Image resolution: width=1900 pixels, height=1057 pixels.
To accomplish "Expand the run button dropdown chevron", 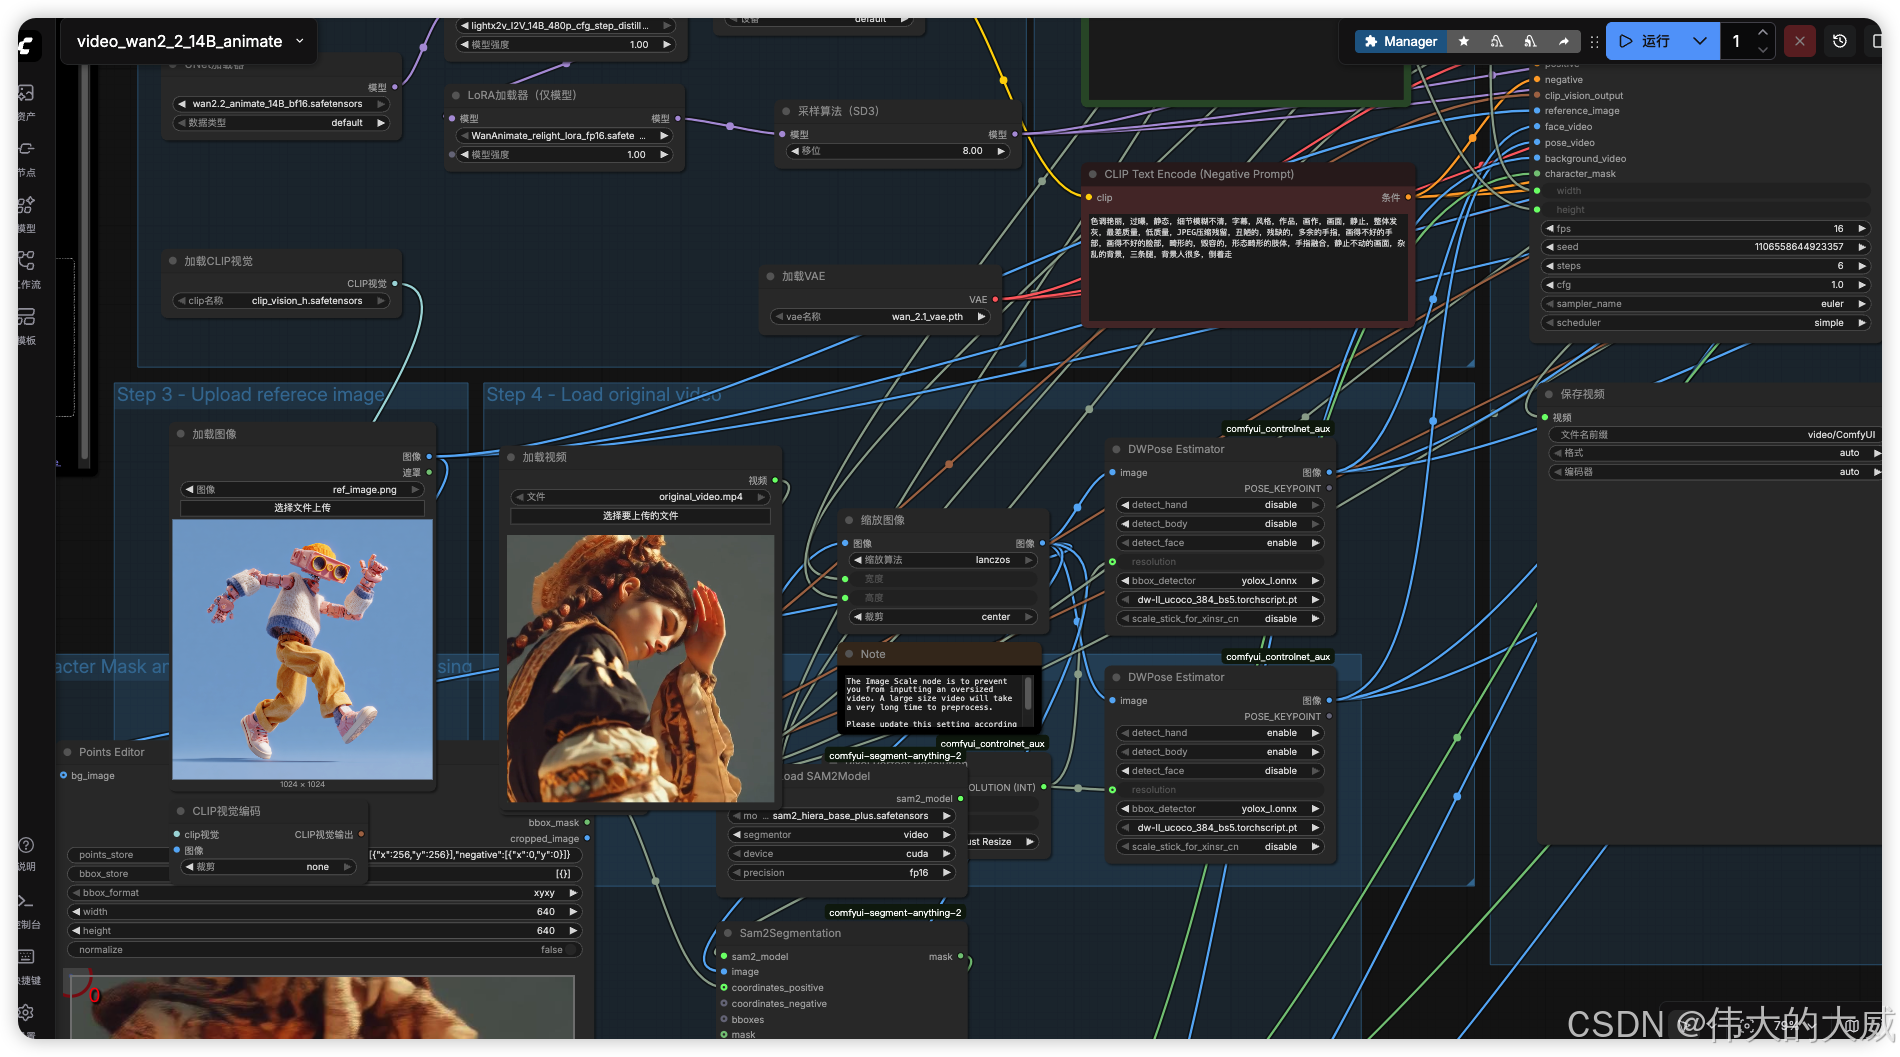I will pos(1700,41).
